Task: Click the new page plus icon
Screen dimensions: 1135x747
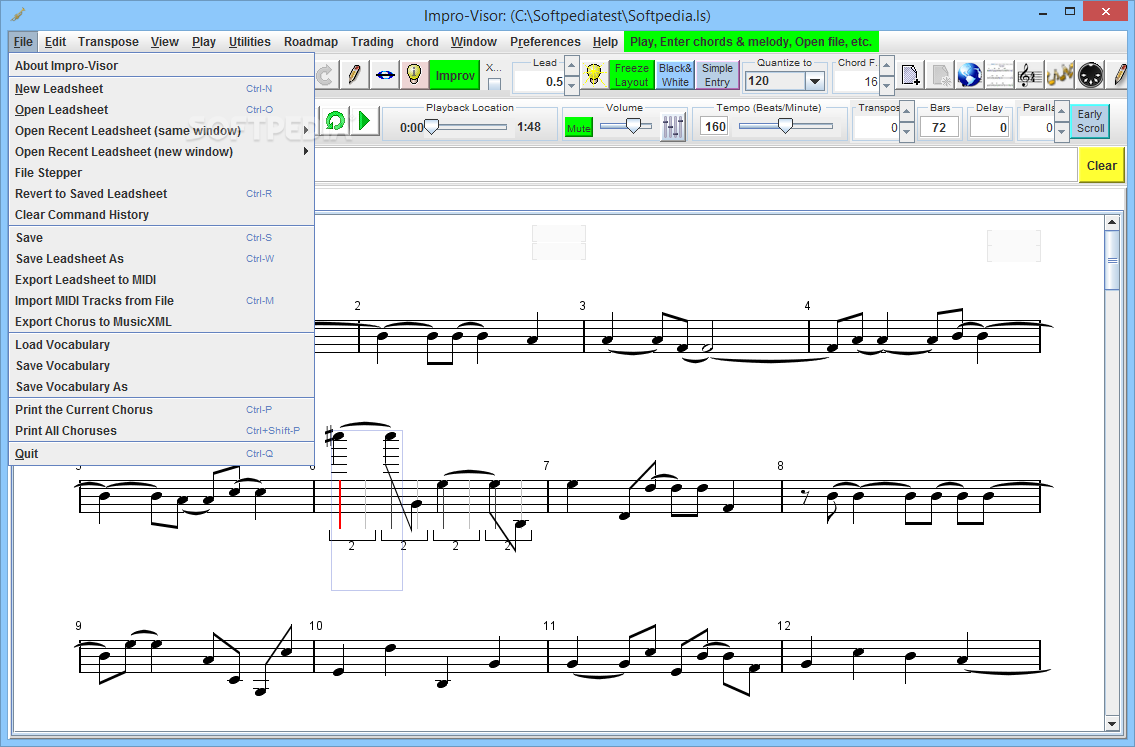Action: click(911, 75)
